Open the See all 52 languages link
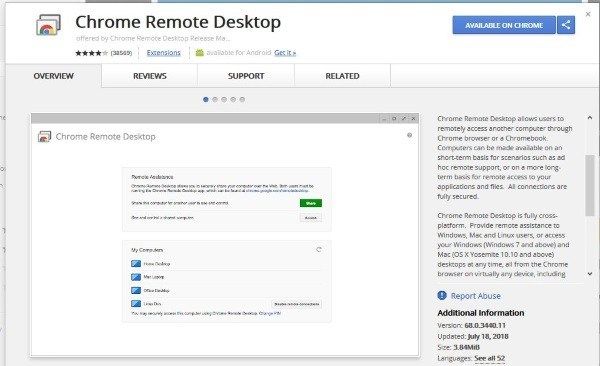The image size is (600, 366). (490, 358)
